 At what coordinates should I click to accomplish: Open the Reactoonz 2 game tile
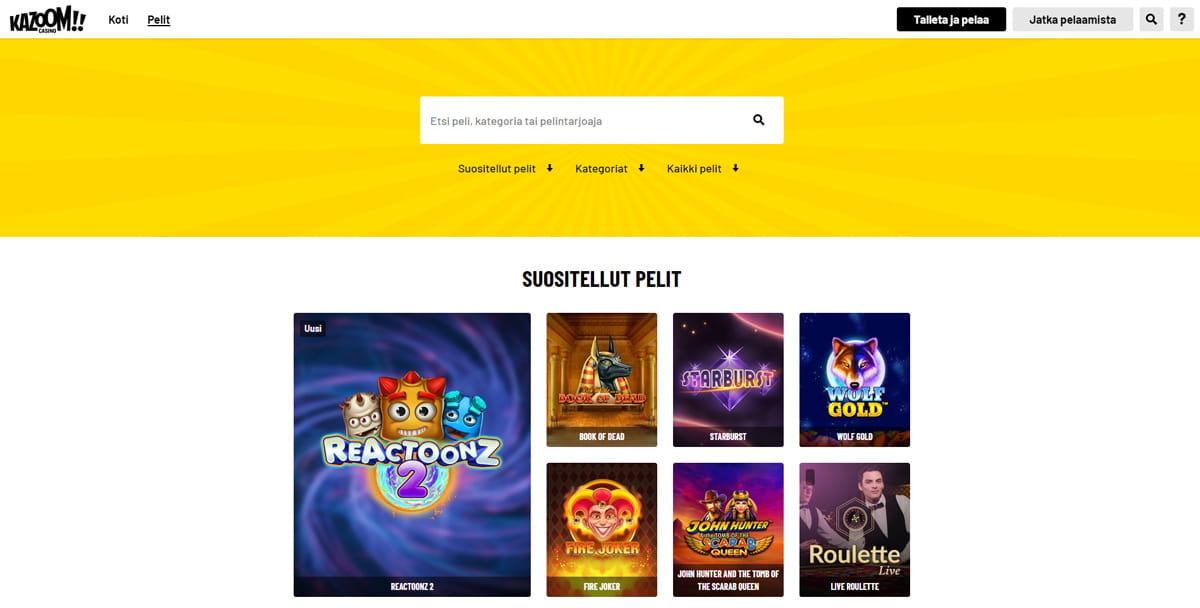[x=412, y=455]
